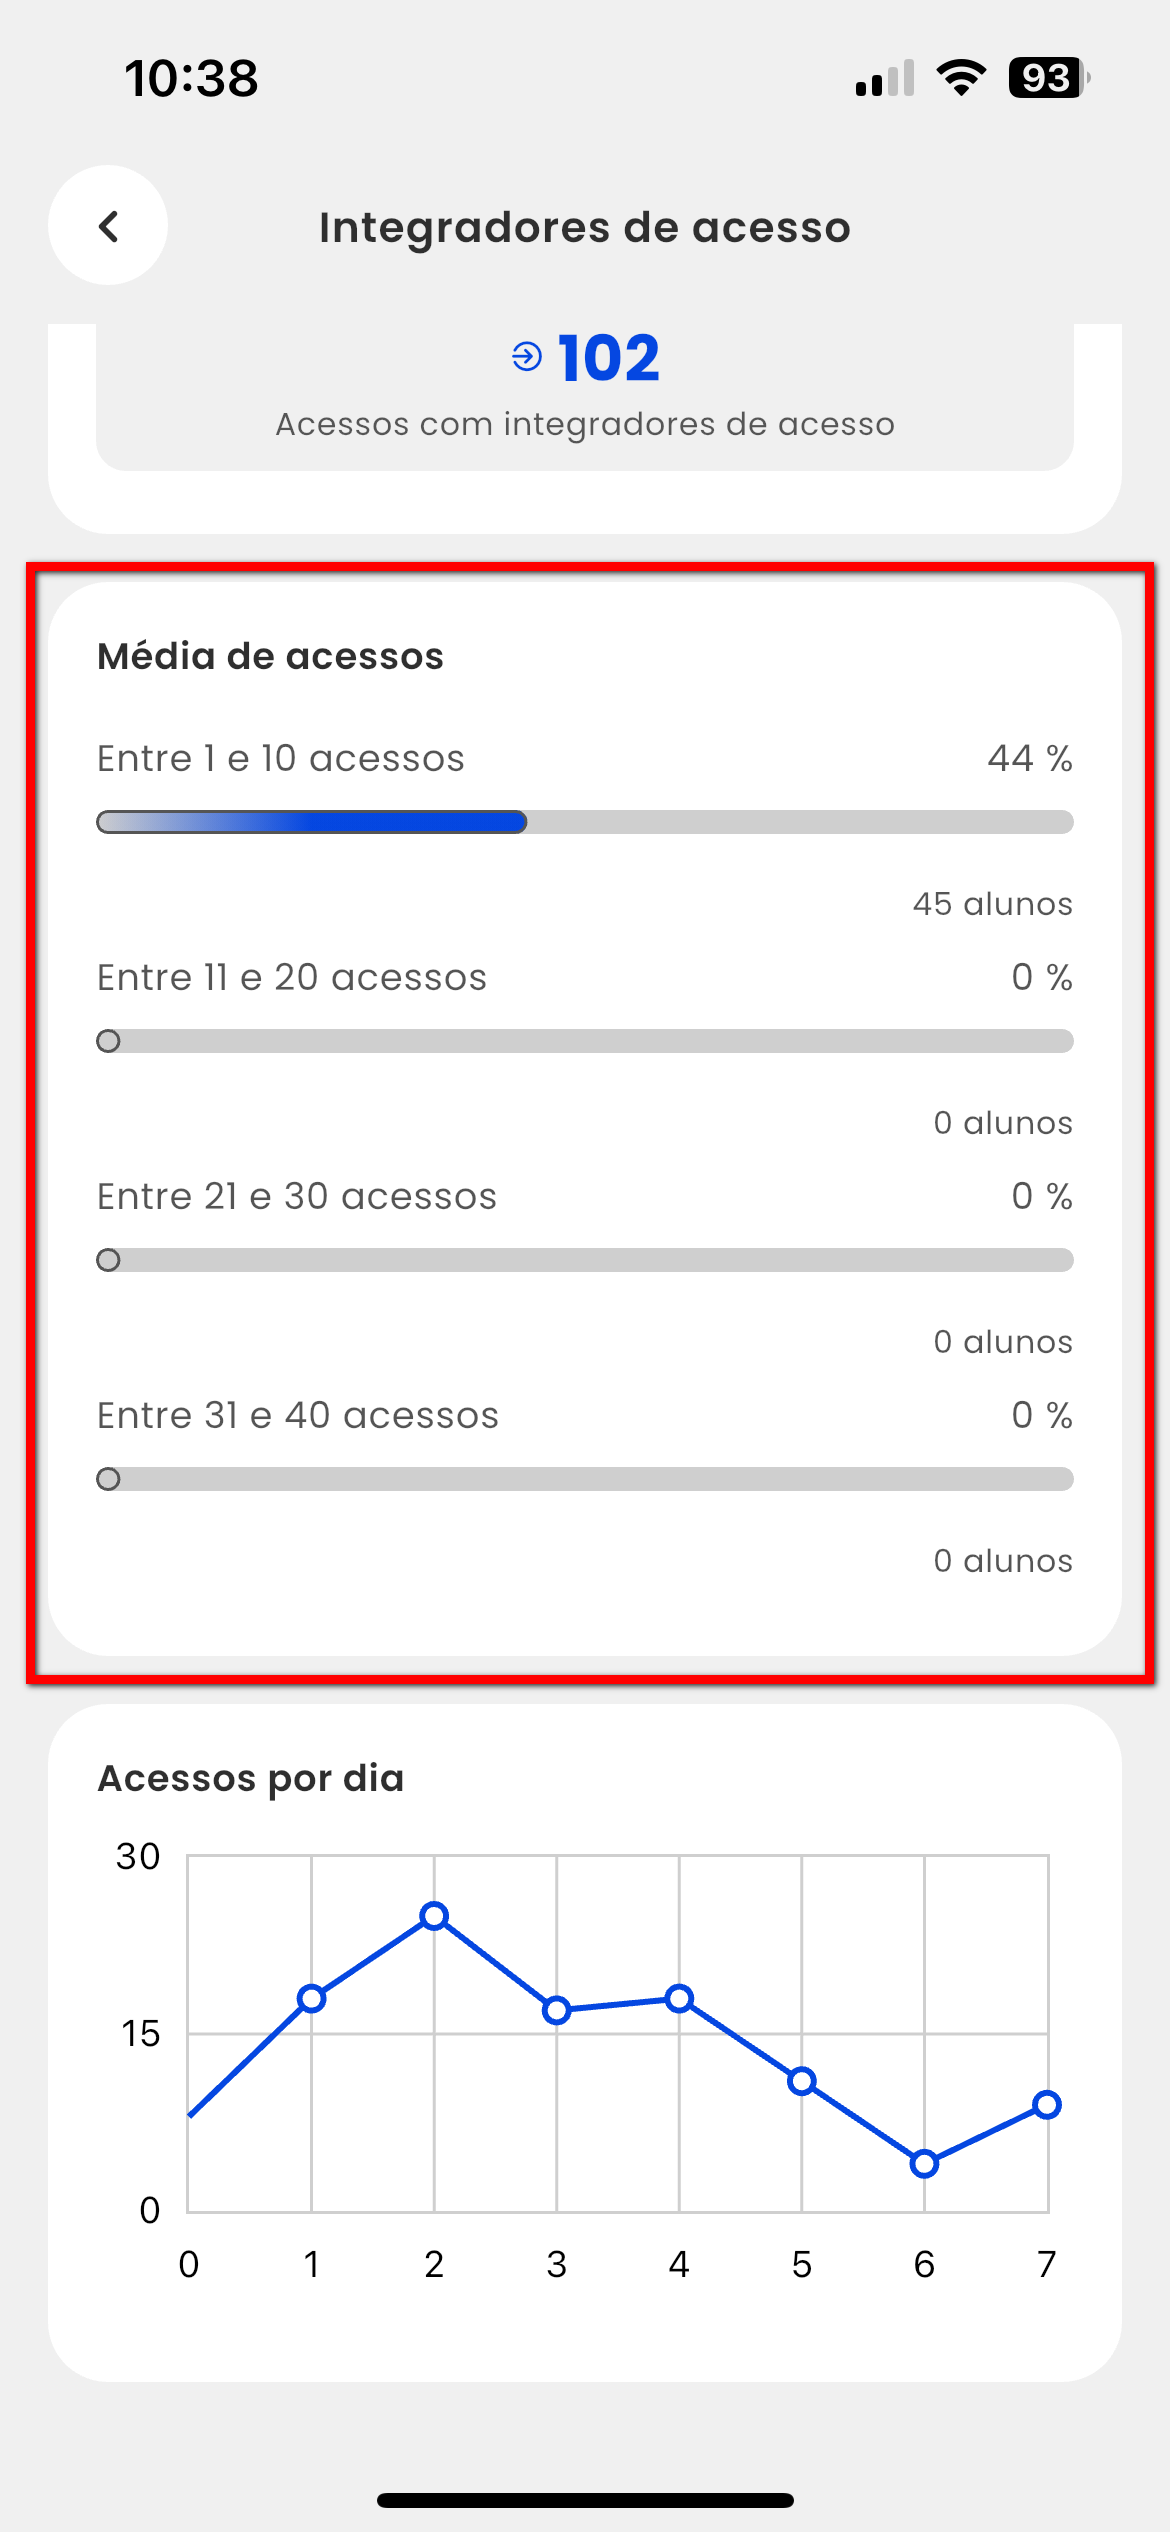Tap the back arrow button
The image size is (1170, 2532).
click(108, 226)
